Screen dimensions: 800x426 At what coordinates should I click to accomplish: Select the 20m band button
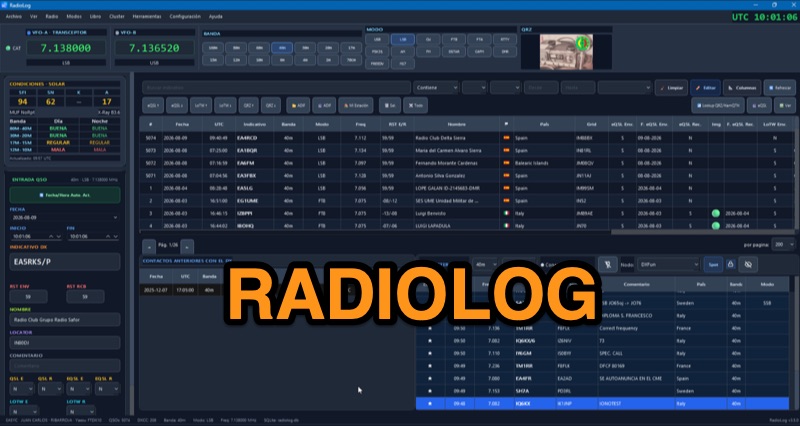click(x=328, y=48)
